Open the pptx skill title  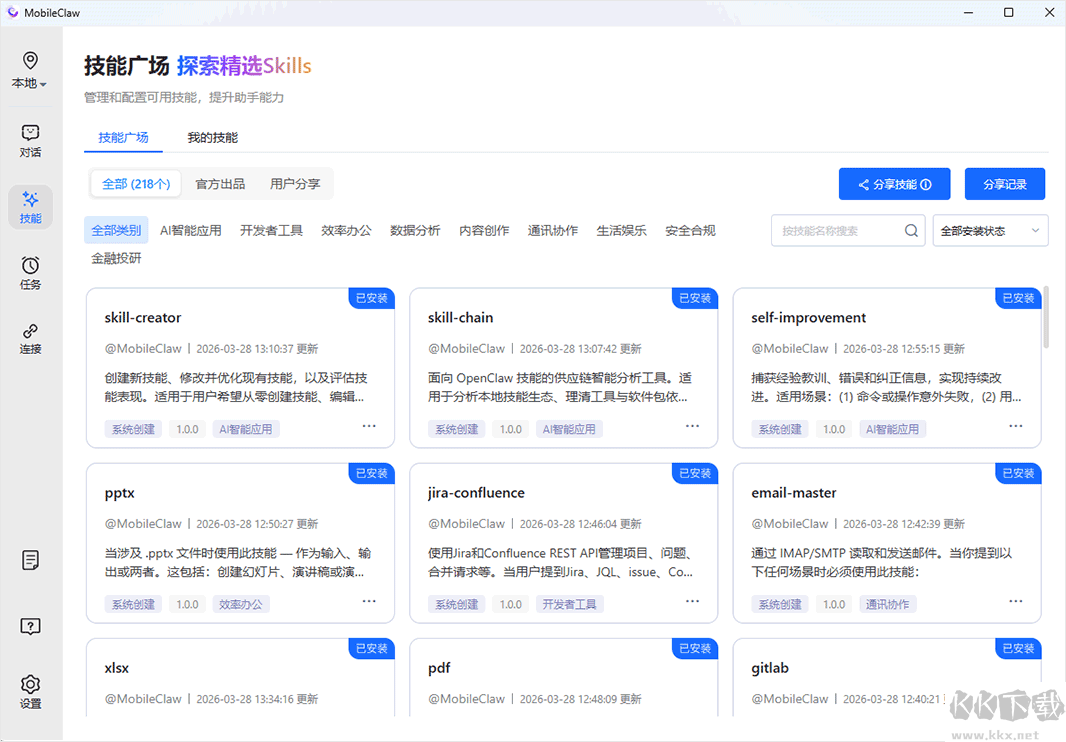pos(120,493)
